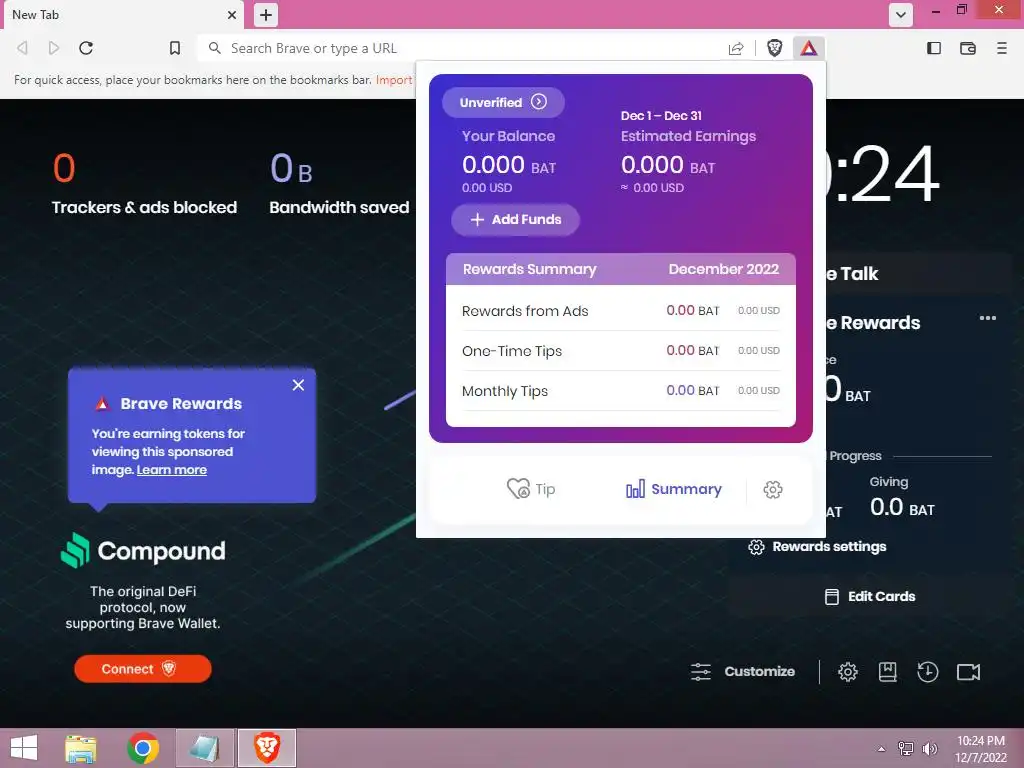Select the New Tab tab
Viewport: 1024px width, 768px height.
[124, 15]
